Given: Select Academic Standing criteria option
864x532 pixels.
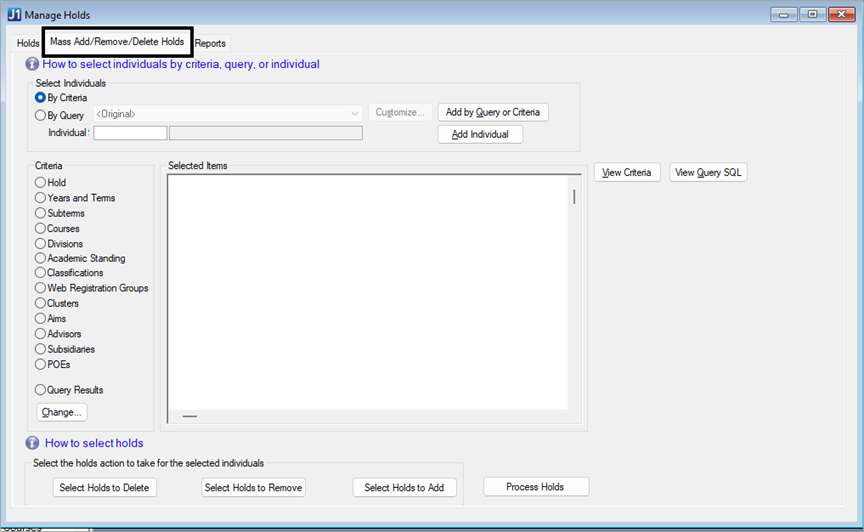Looking at the screenshot, I should click(x=40, y=258).
